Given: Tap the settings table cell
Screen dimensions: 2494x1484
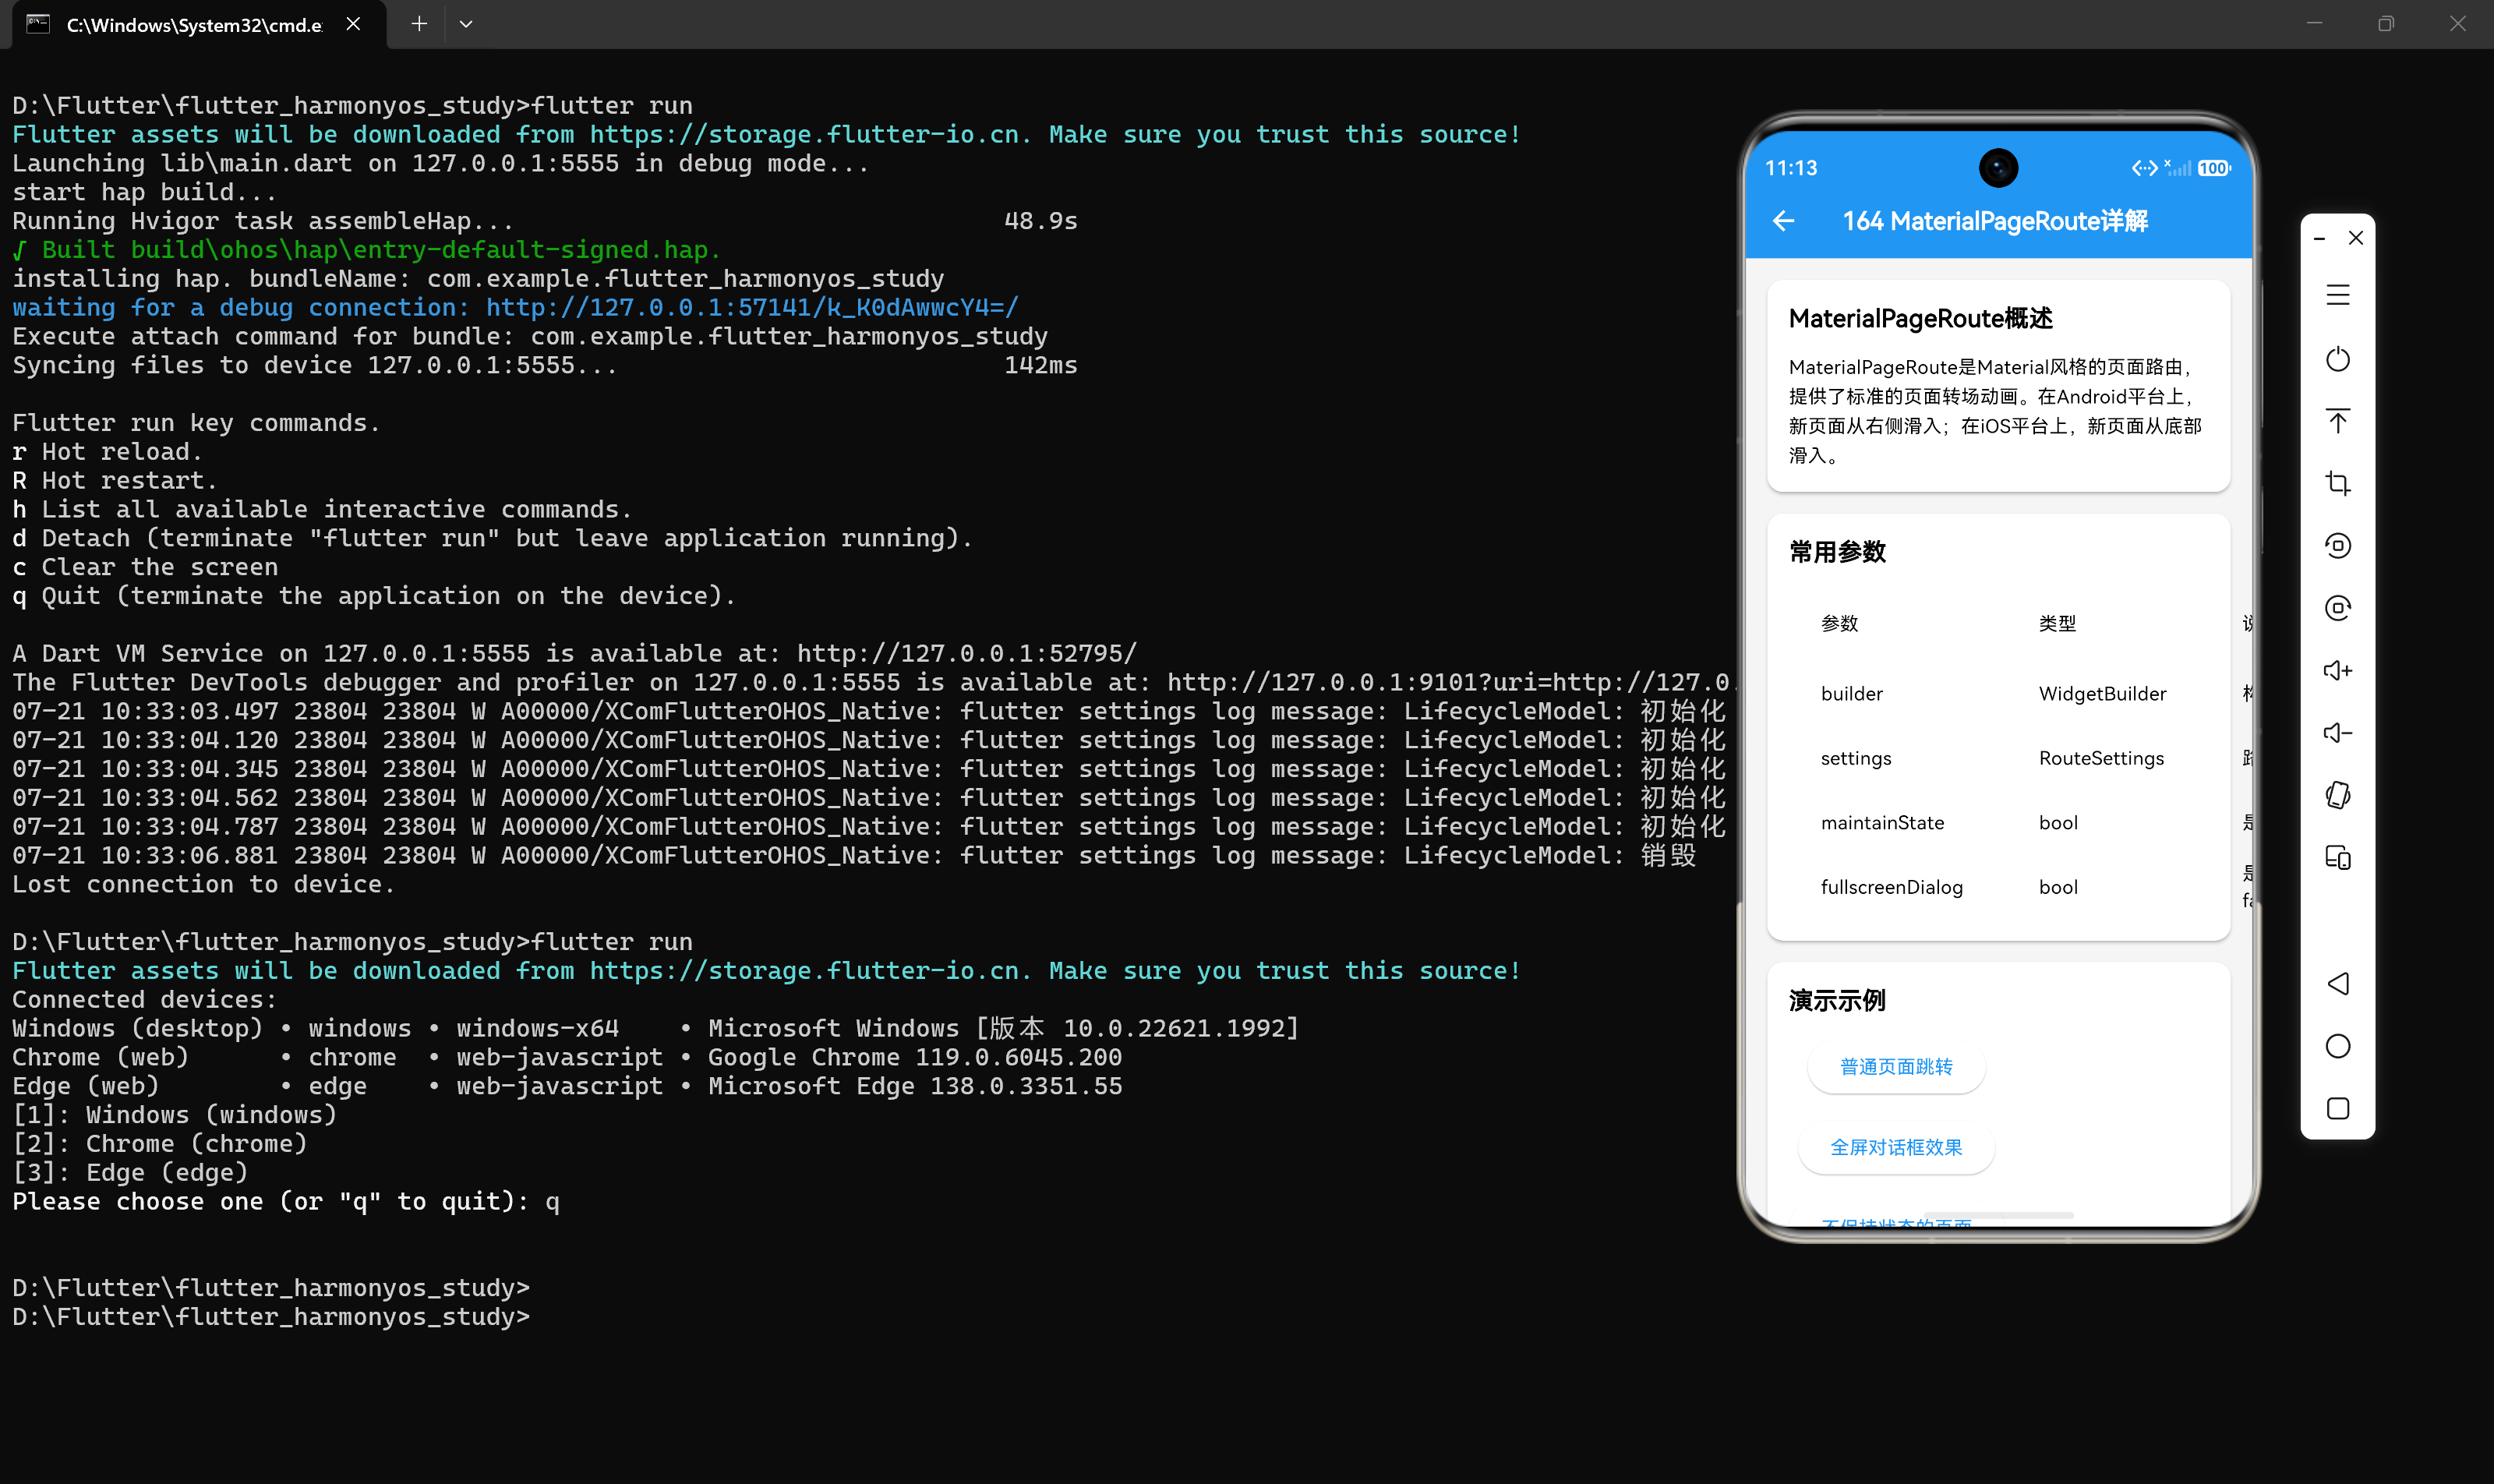Looking at the screenshot, I should 1856,759.
